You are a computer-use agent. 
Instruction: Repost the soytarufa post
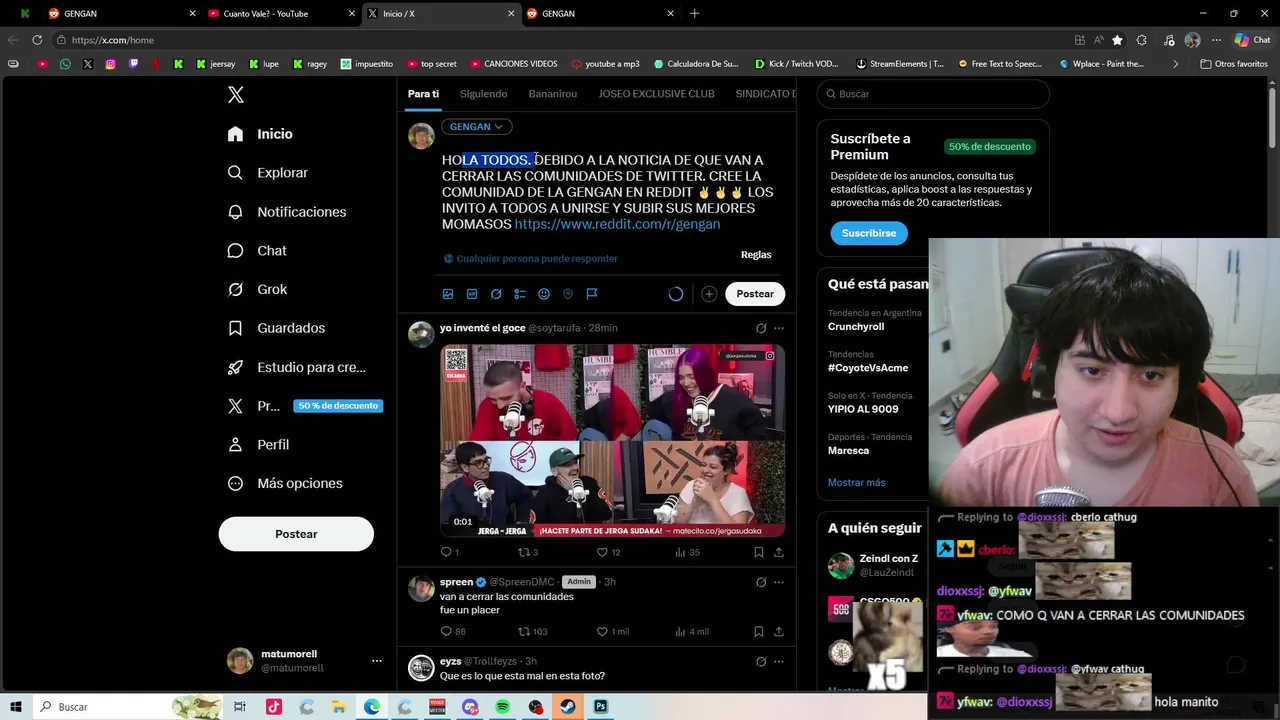pos(527,552)
